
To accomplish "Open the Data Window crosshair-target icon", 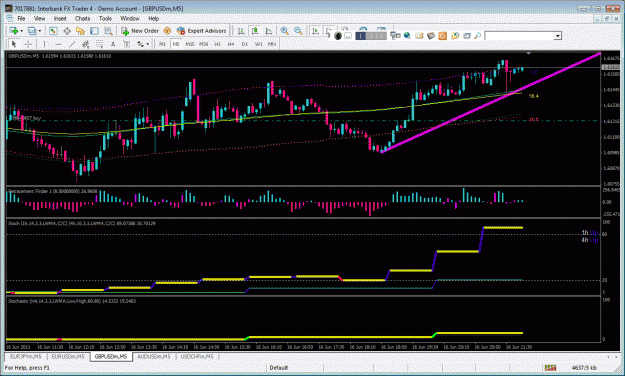I will click(67, 31).
